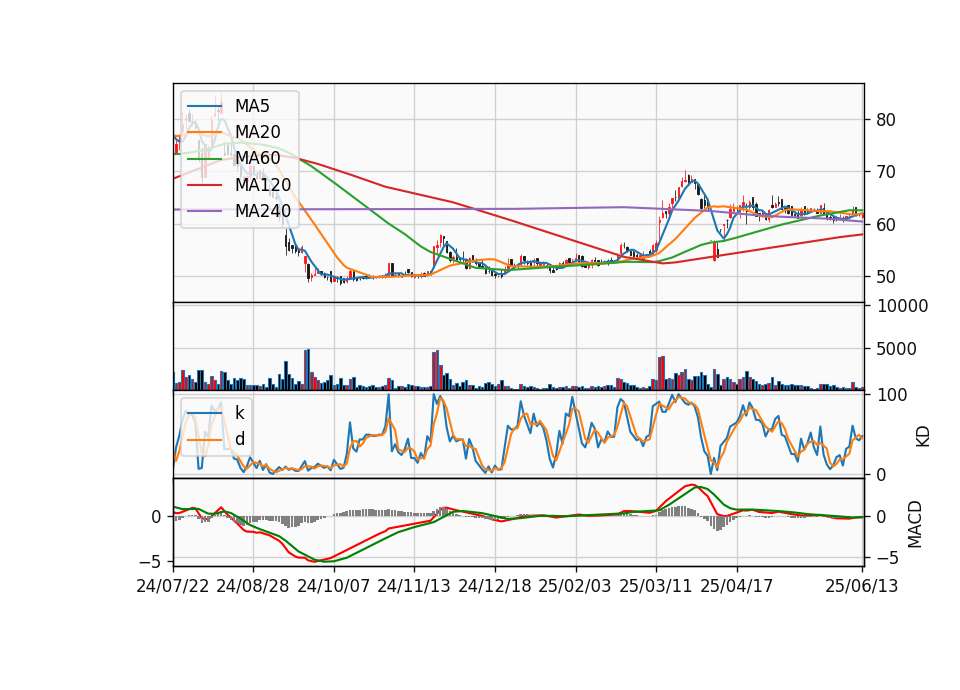The image size is (960, 690).
Task: Click the blue MA5 legend line sample
Action: coord(204,107)
